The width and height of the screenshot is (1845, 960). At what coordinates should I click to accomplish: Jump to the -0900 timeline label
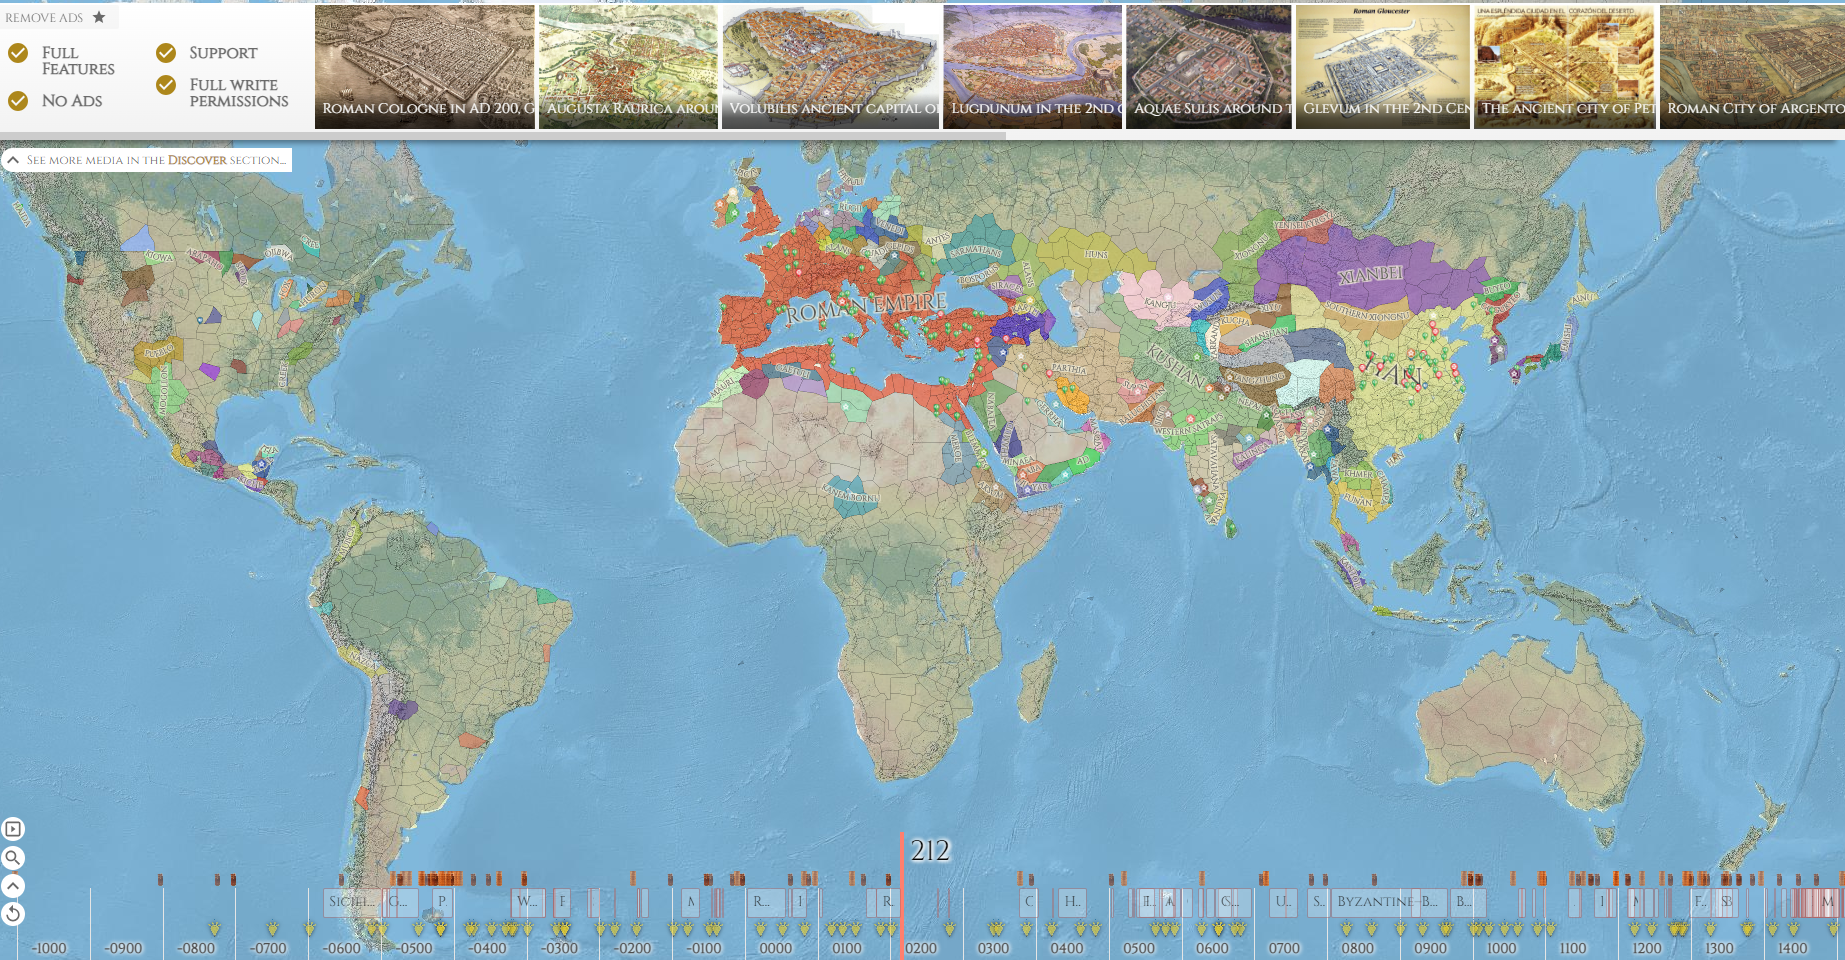click(x=124, y=948)
